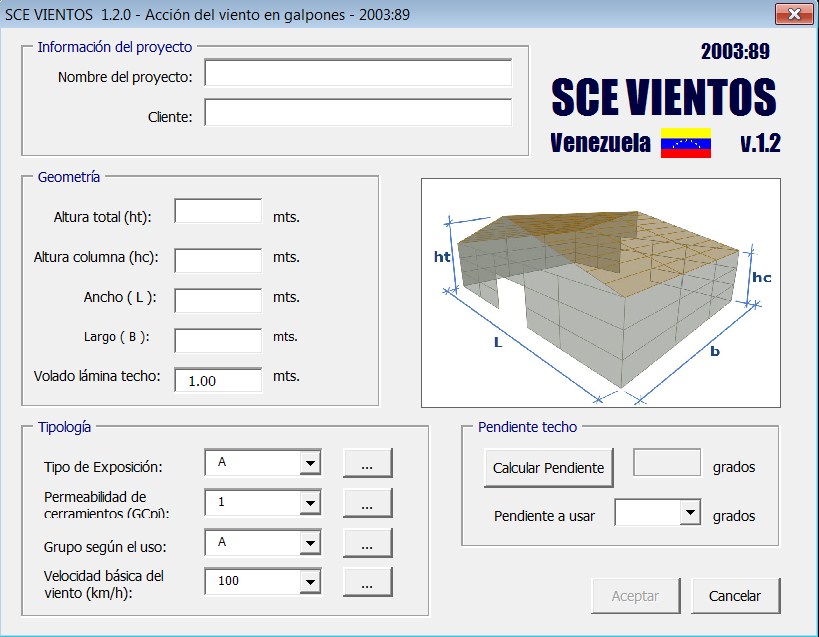Focus the Altura columna (hc) field
Screen dimensions: 819x637
[x=218, y=260]
